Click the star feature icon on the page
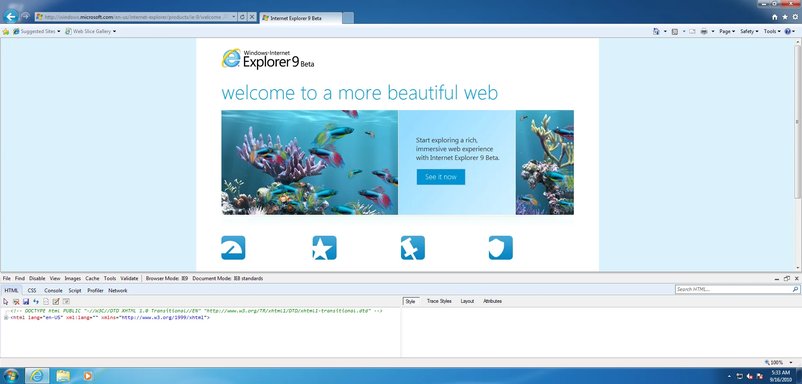 tap(324, 247)
